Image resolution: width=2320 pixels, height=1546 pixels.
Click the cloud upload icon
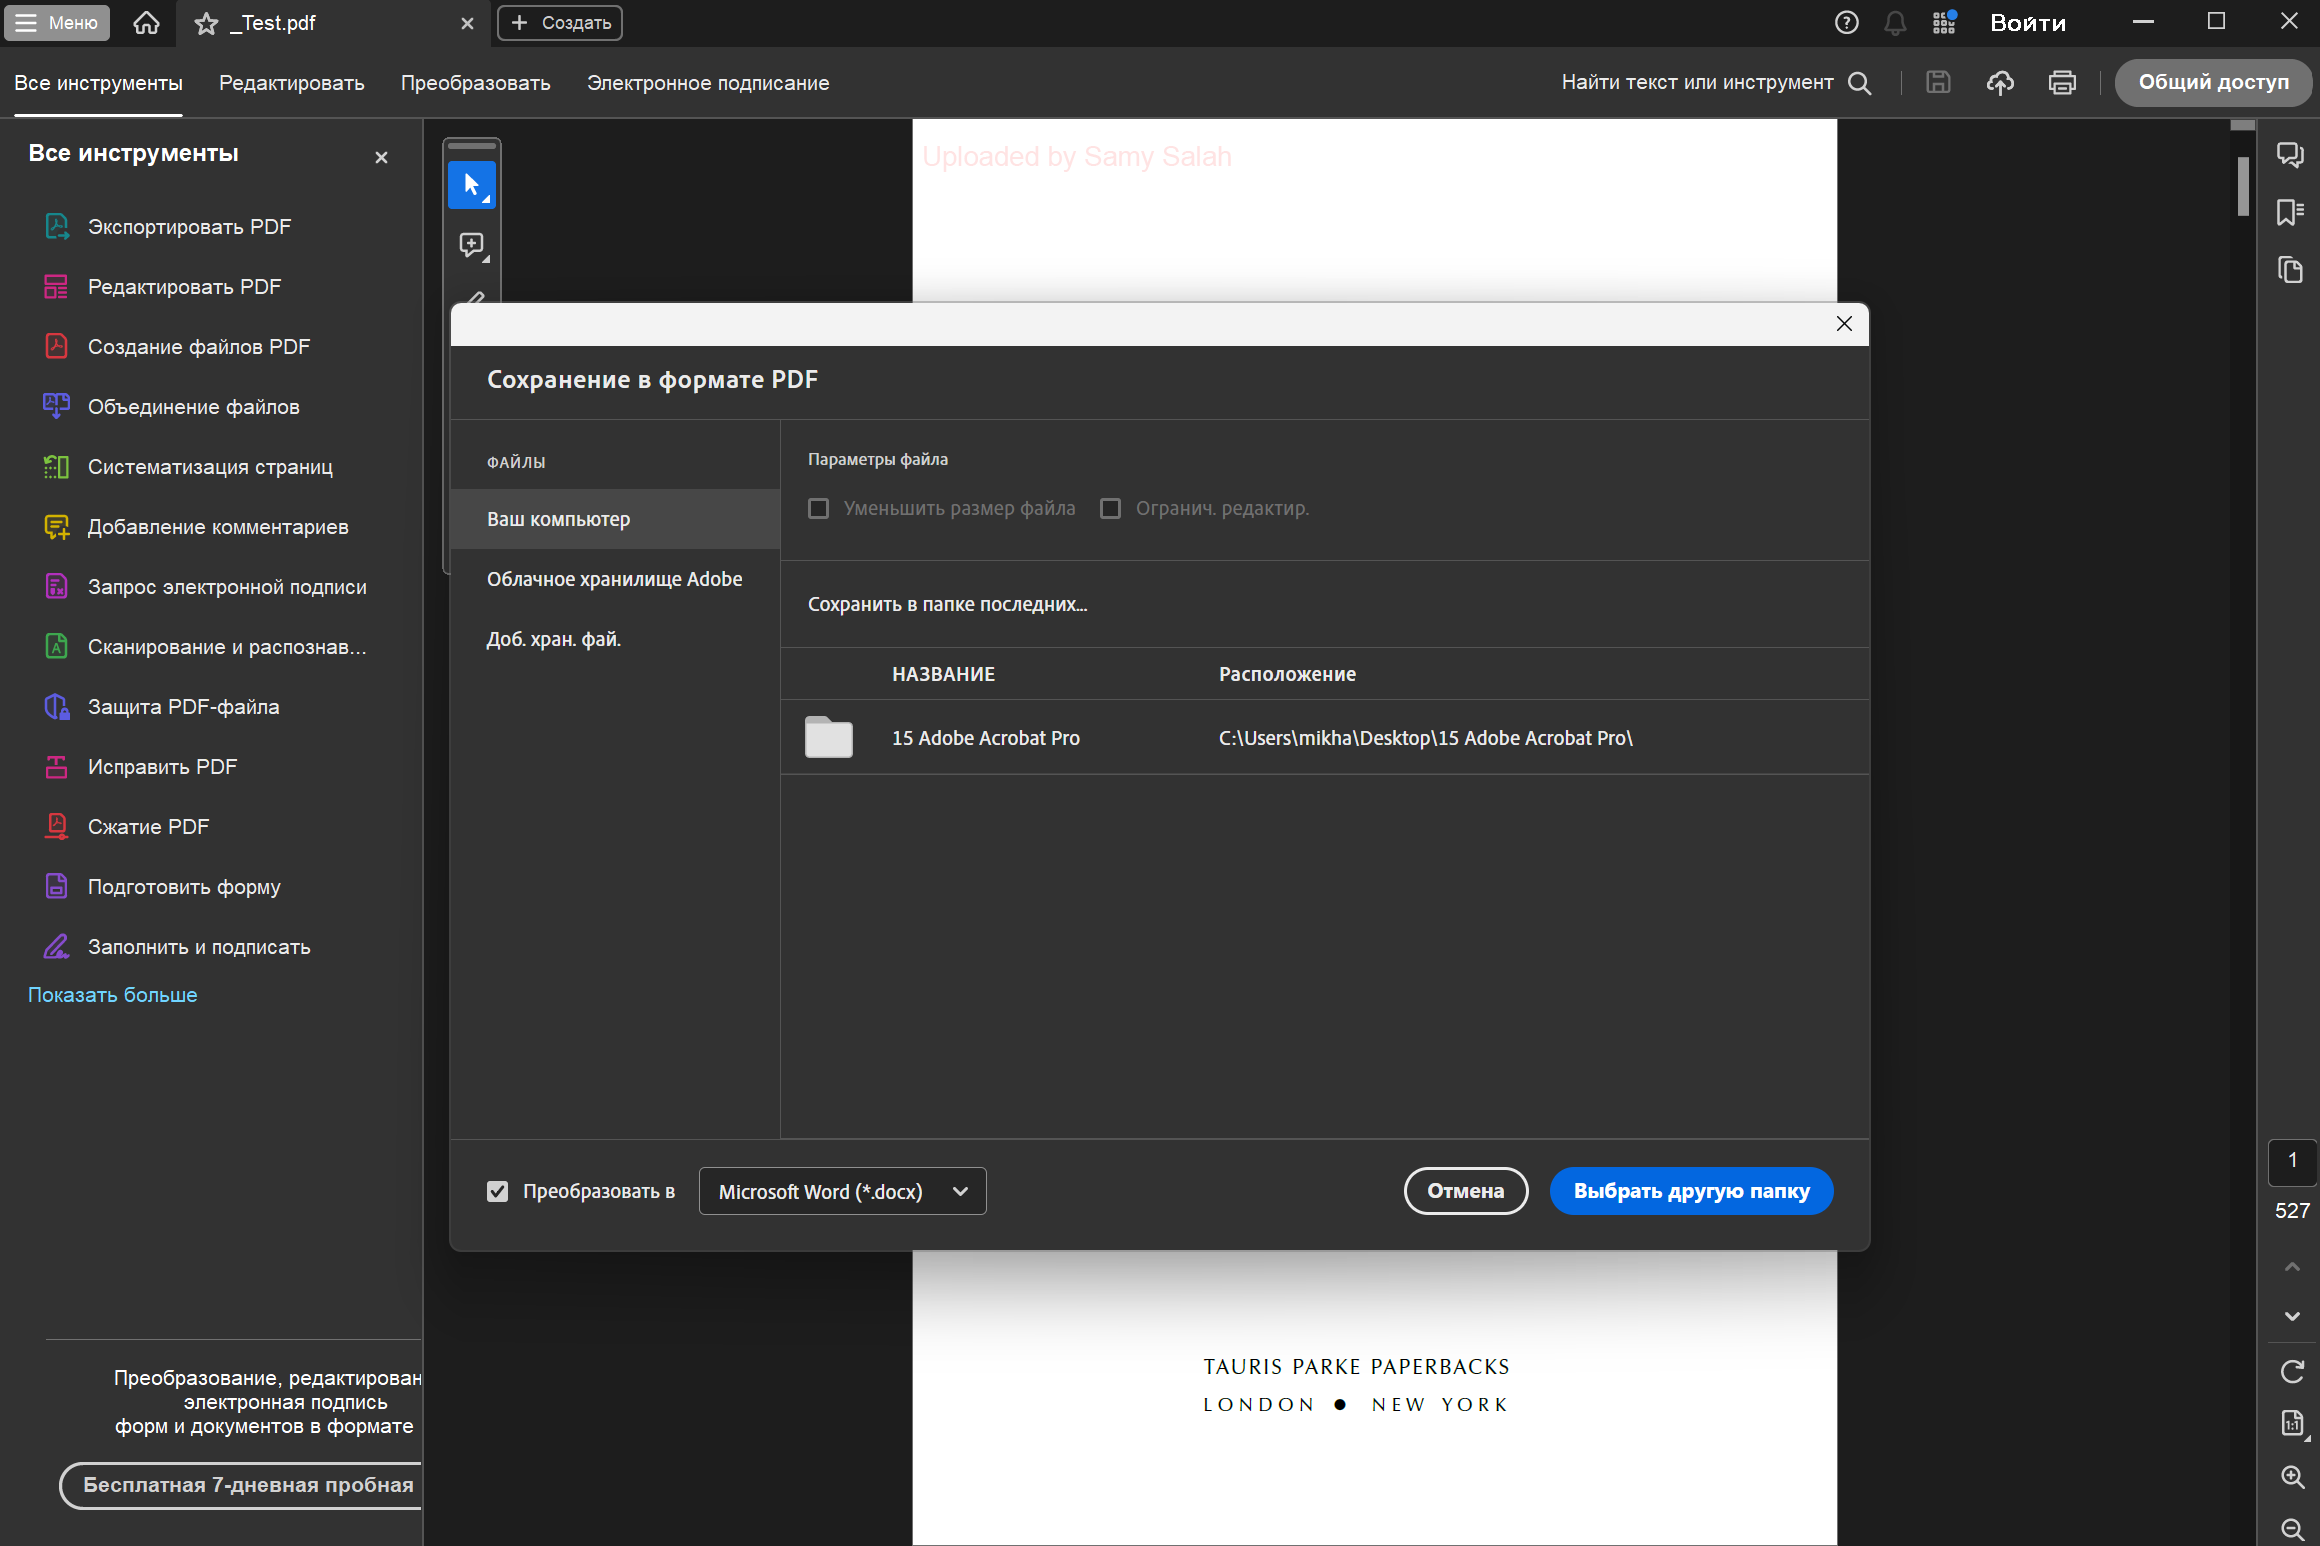pyautogui.click(x=1999, y=83)
